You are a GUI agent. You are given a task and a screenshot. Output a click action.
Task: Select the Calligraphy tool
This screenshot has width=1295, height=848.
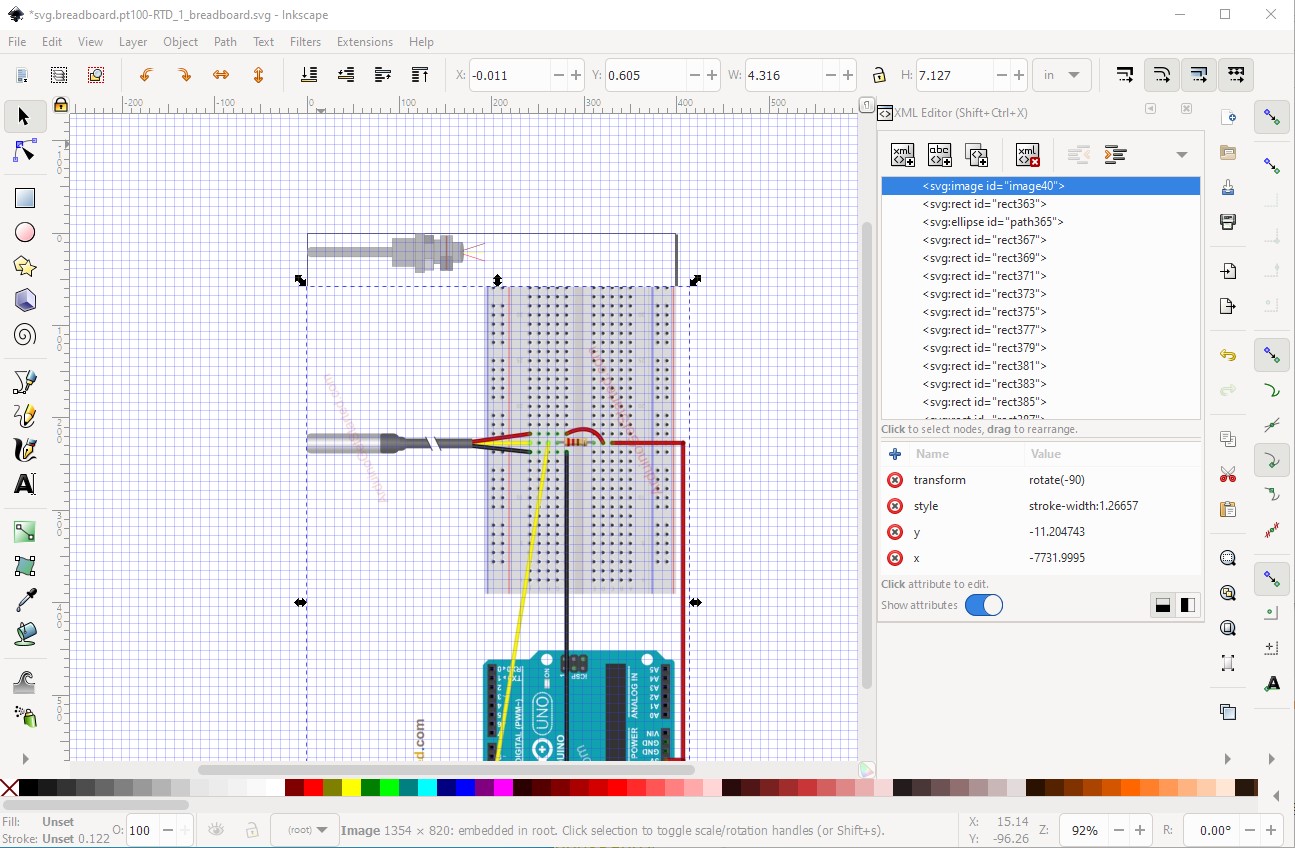tap(25, 449)
